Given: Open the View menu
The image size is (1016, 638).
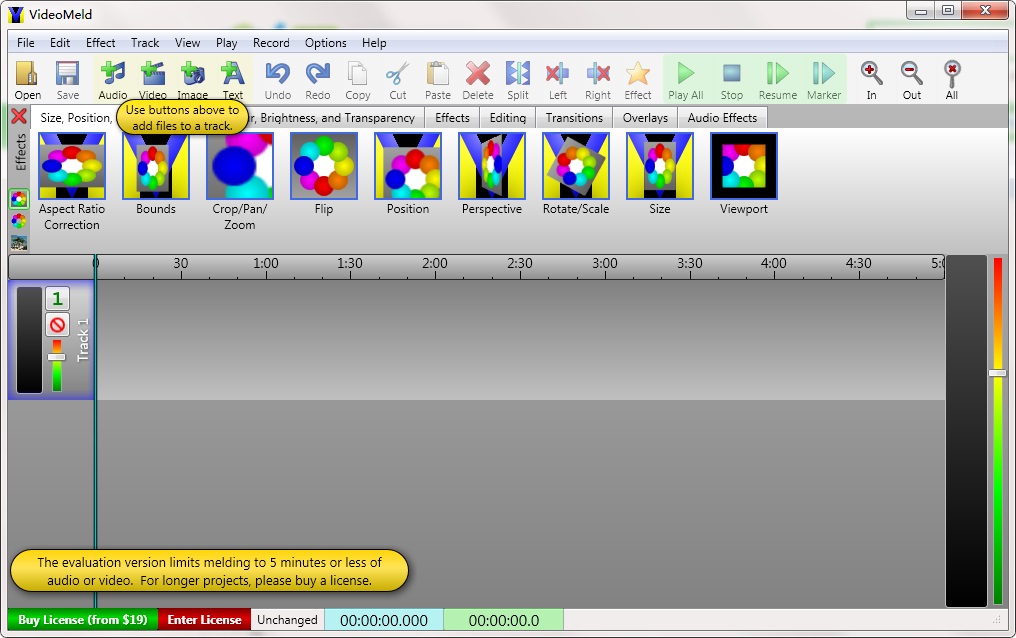Looking at the screenshot, I should [x=187, y=43].
